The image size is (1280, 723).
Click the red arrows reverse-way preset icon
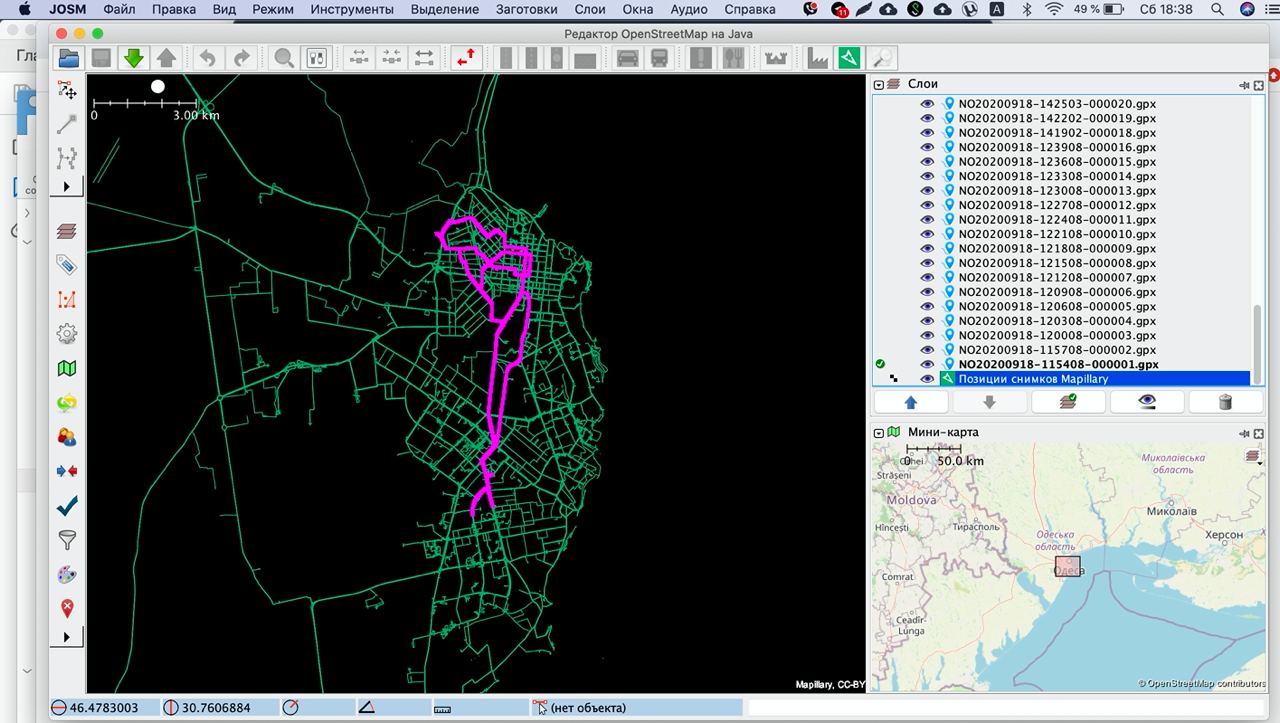[x=465, y=58]
